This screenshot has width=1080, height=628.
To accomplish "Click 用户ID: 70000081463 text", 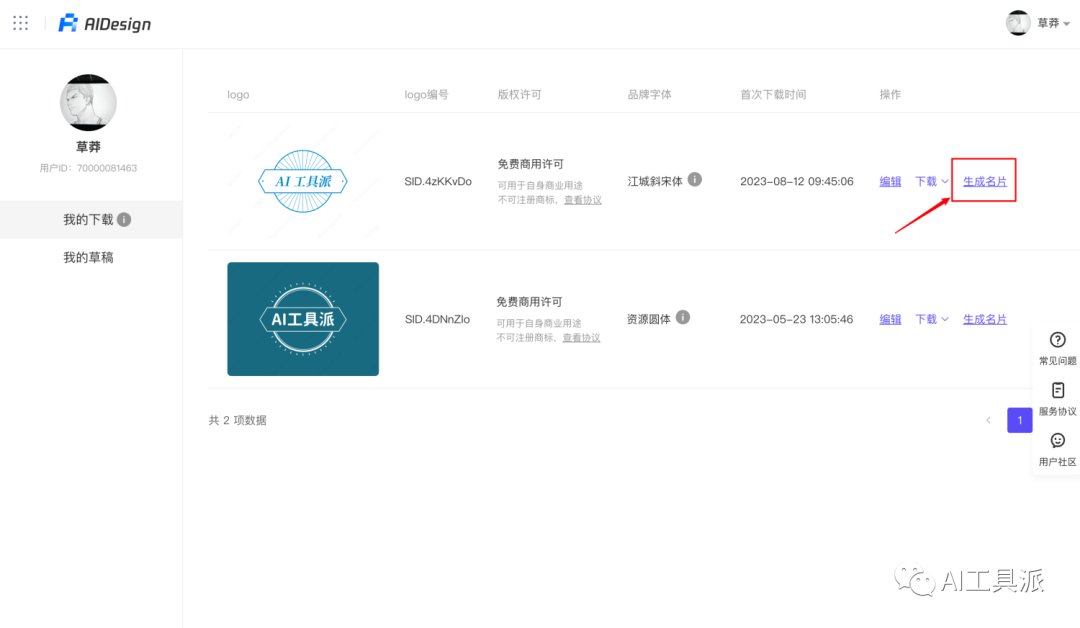I will click(x=88, y=168).
